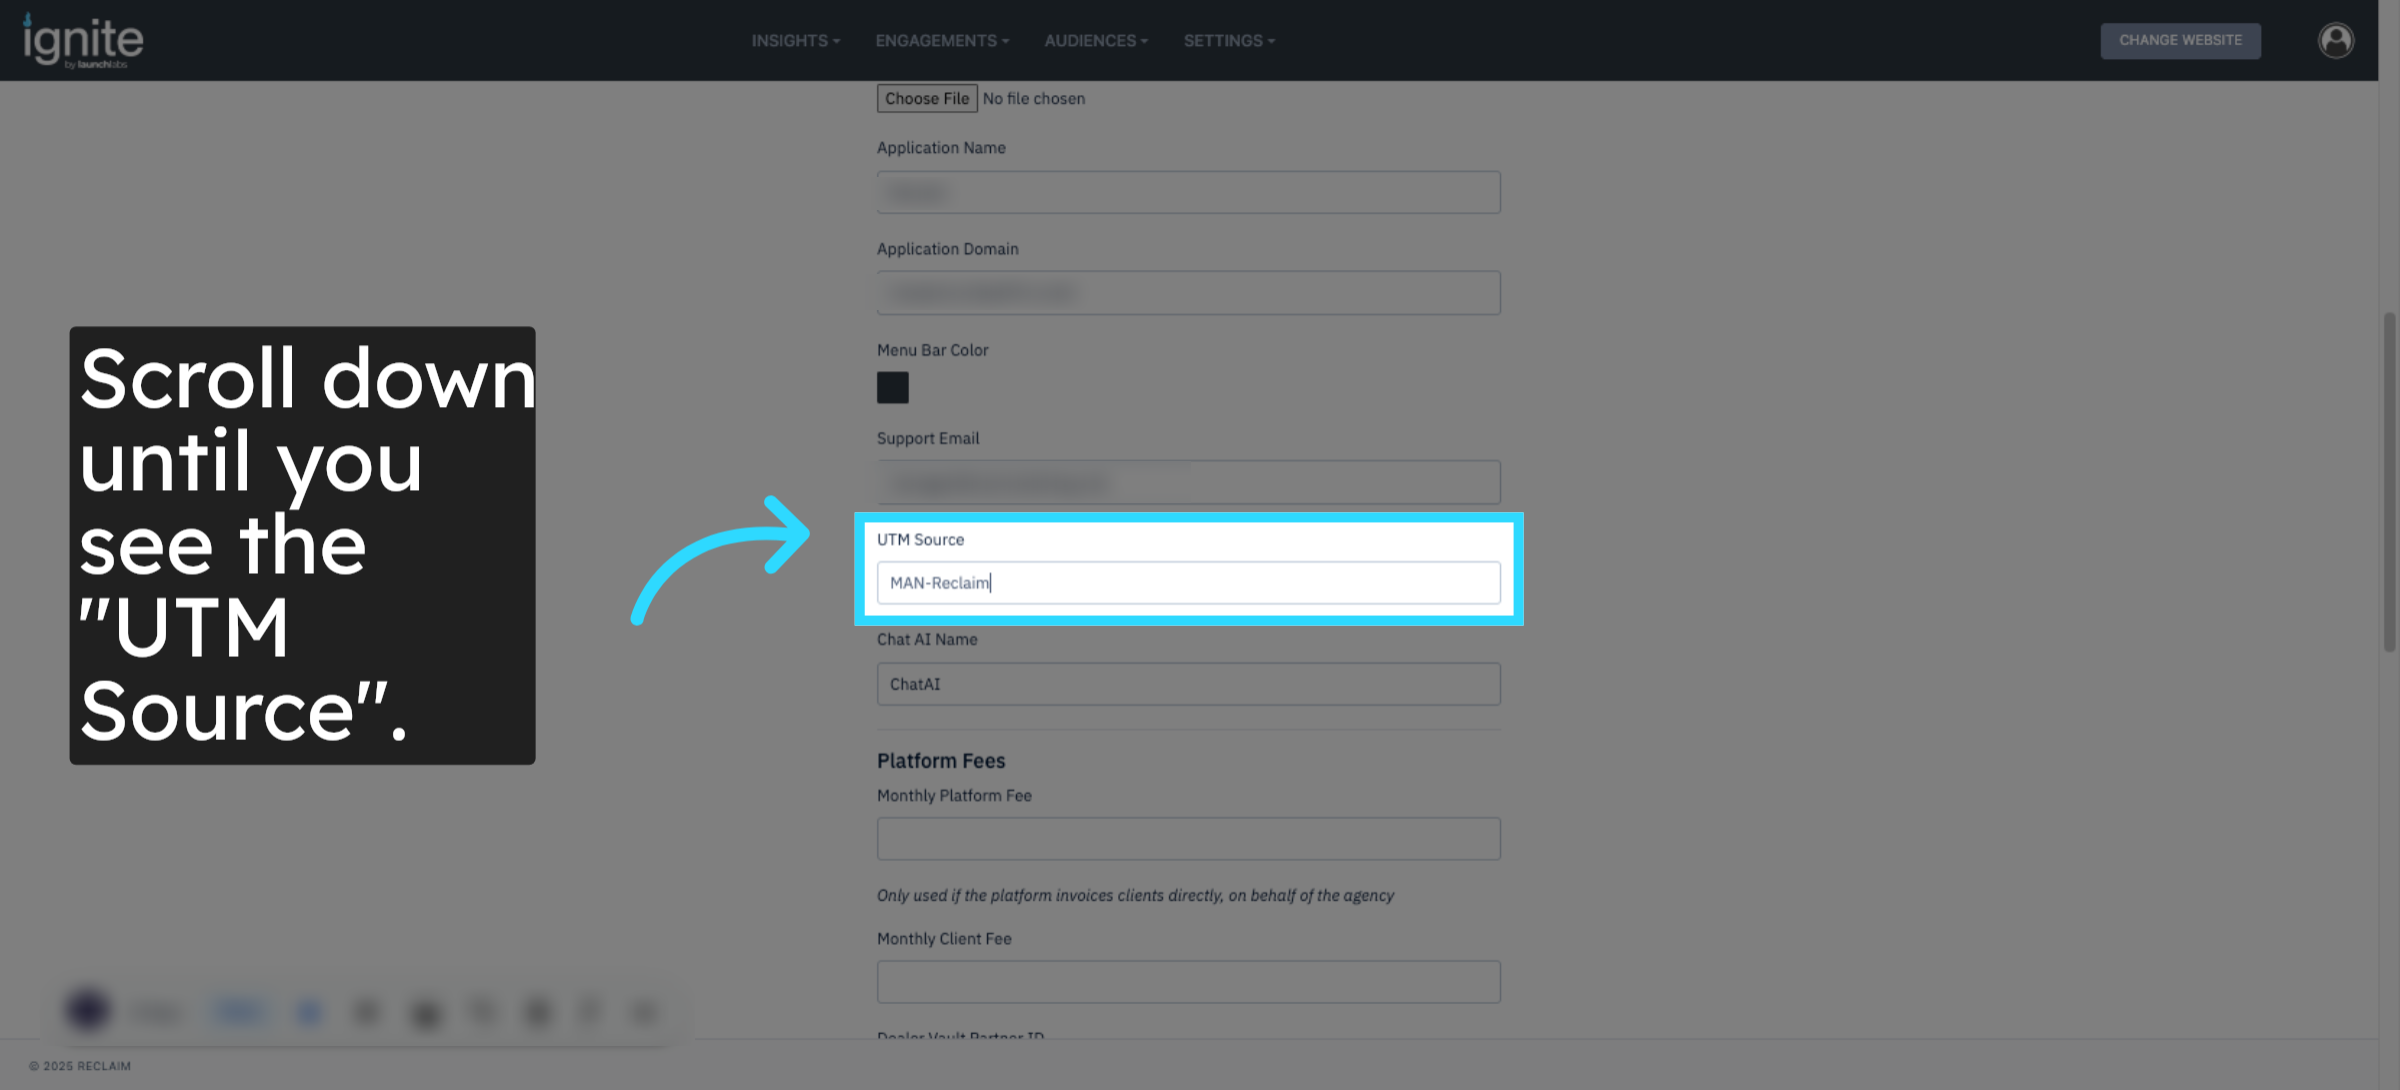The width and height of the screenshot is (2400, 1090).
Task: Click the page vertical scrollbar
Action: tap(2389, 482)
